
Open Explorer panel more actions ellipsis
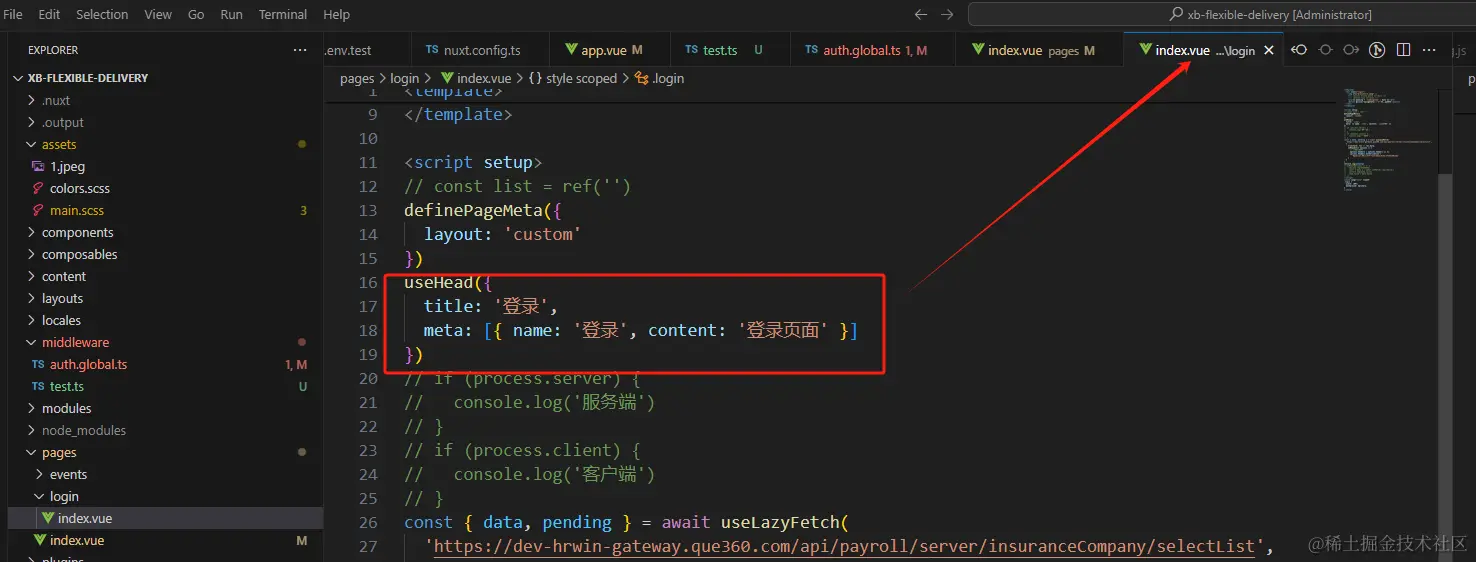point(300,50)
